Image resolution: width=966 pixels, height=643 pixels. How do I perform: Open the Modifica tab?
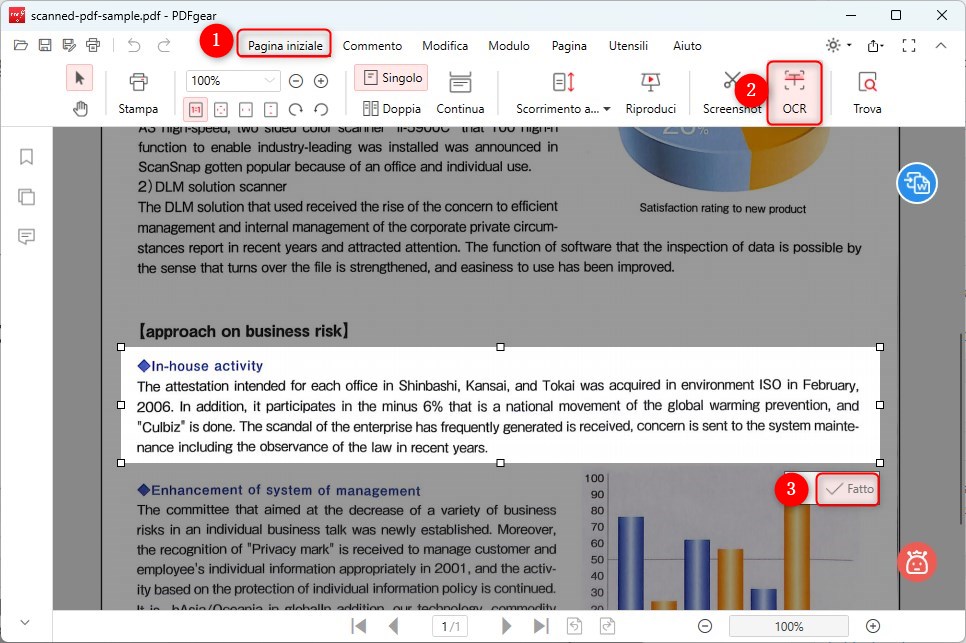tap(445, 45)
